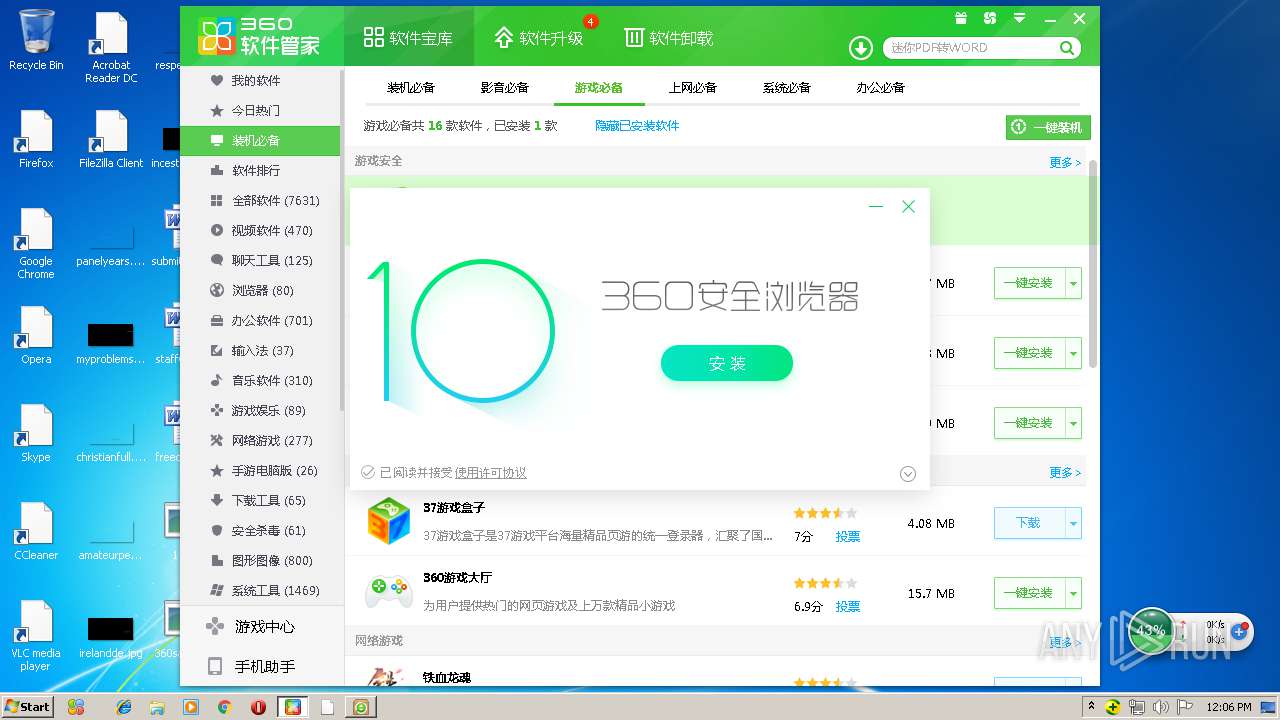
Task: Open dropdown arrow beside 360游戏大厅 一键安装
Action: [1073, 593]
